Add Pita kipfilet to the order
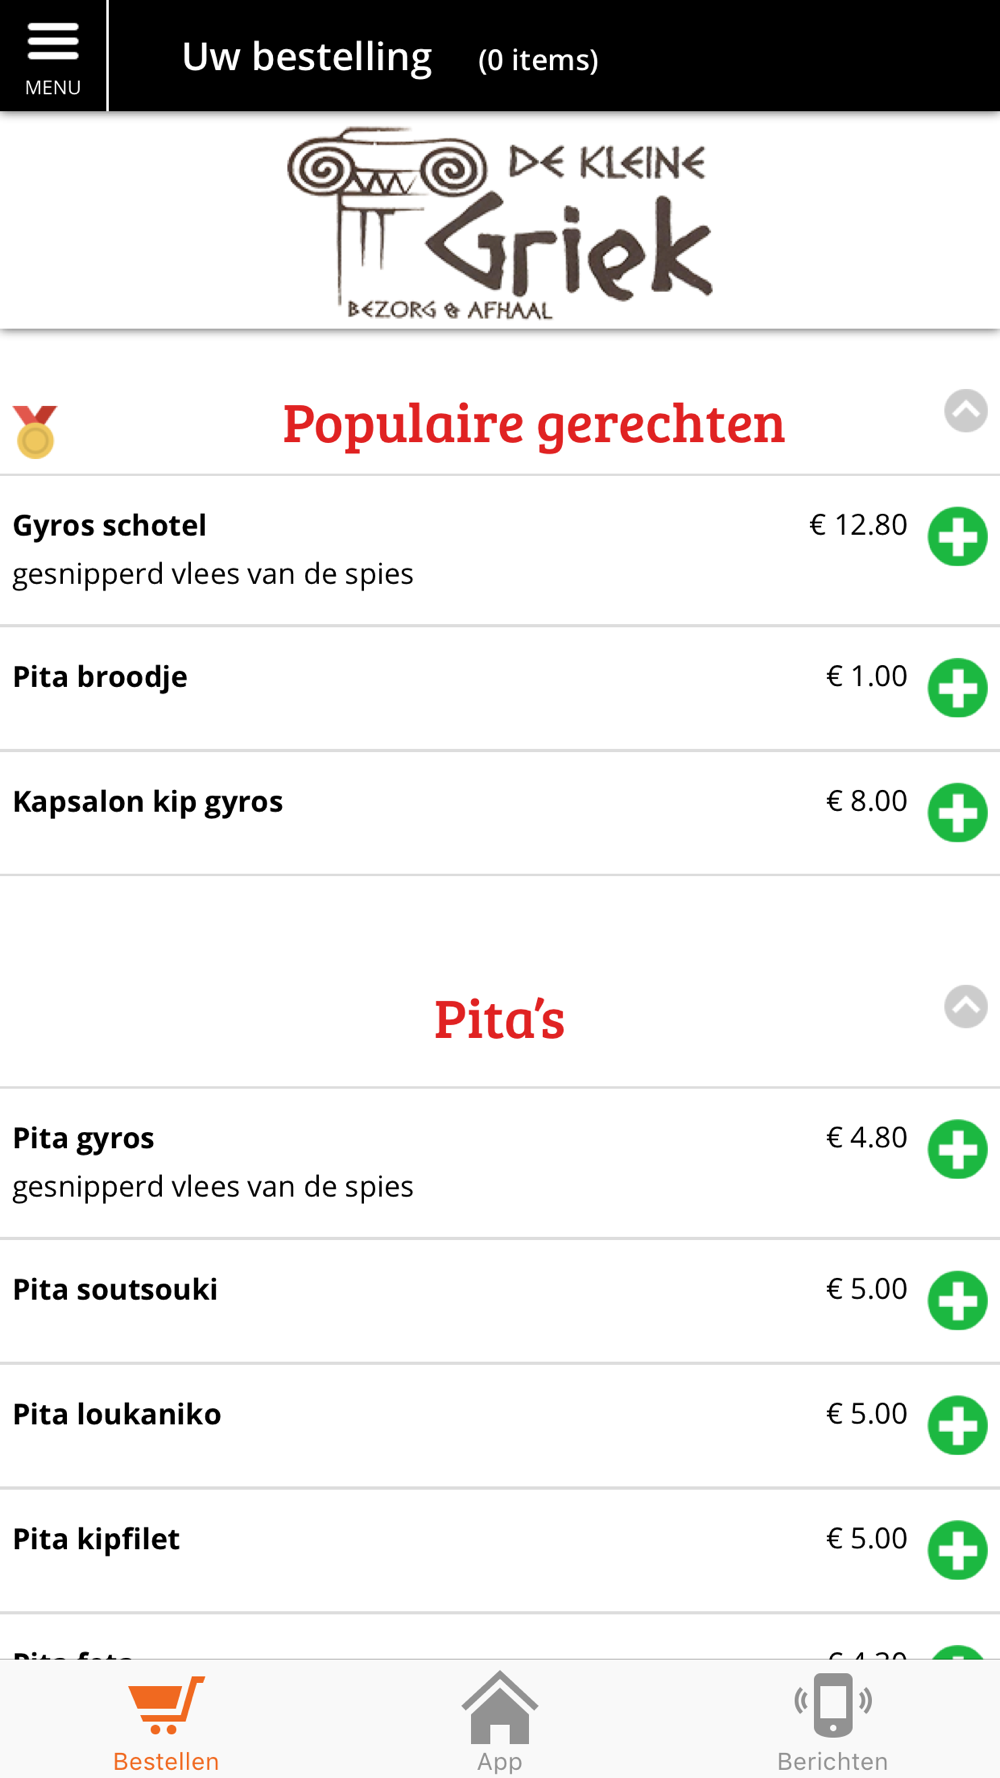The width and height of the screenshot is (1000, 1778). tap(957, 1550)
